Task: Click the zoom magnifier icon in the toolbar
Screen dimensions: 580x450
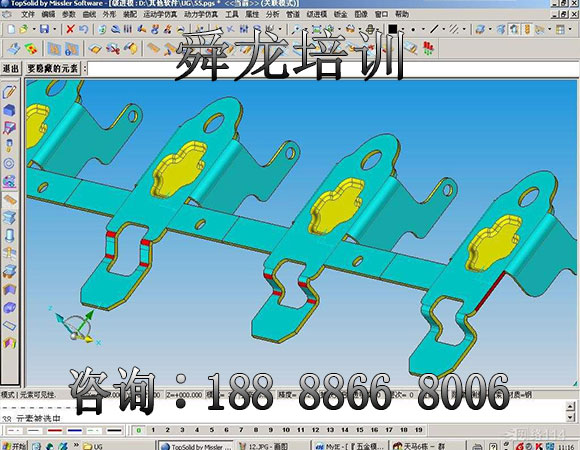Action: pyautogui.click(x=296, y=29)
